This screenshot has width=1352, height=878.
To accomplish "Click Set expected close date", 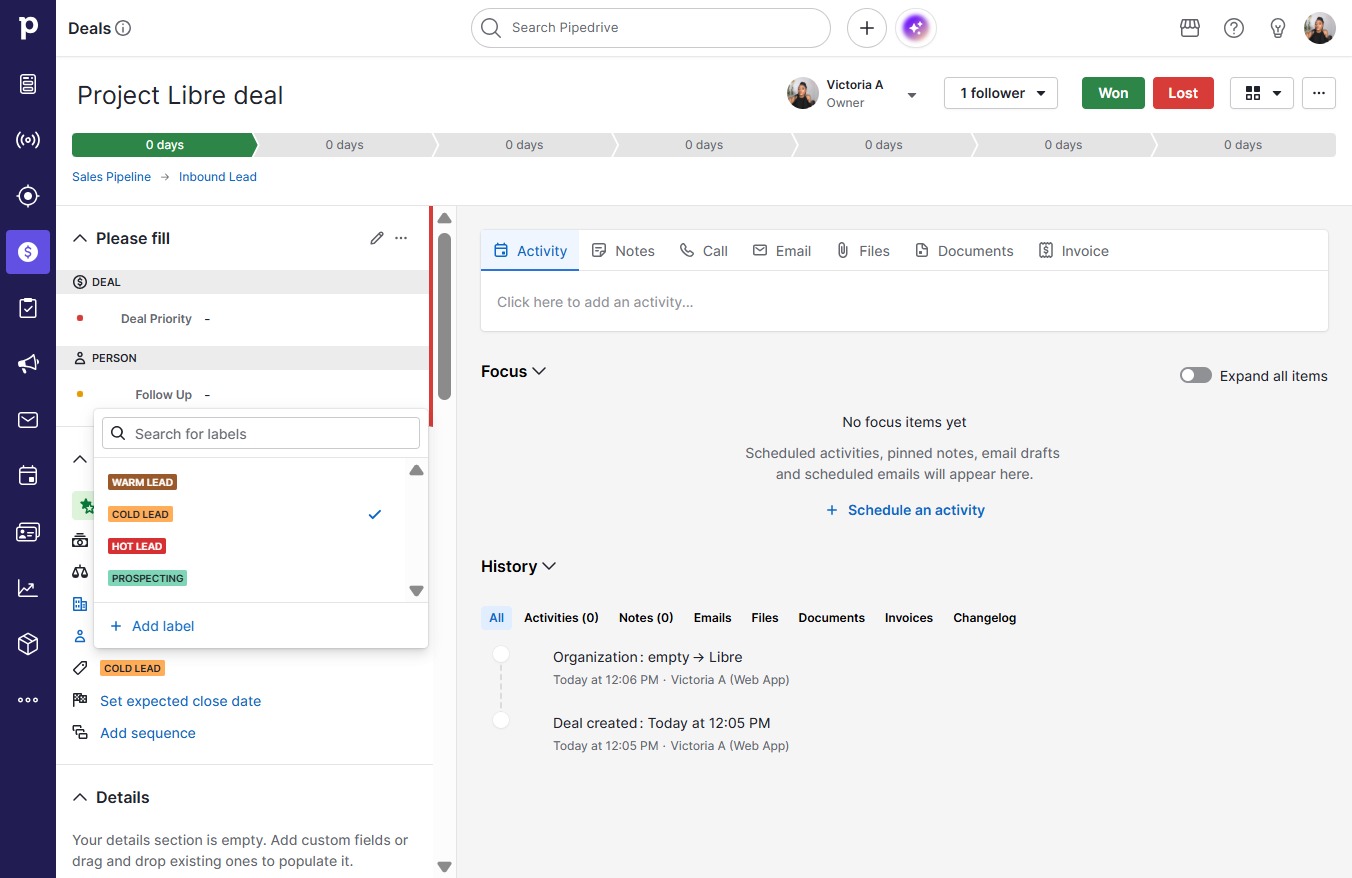I will click(x=180, y=701).
